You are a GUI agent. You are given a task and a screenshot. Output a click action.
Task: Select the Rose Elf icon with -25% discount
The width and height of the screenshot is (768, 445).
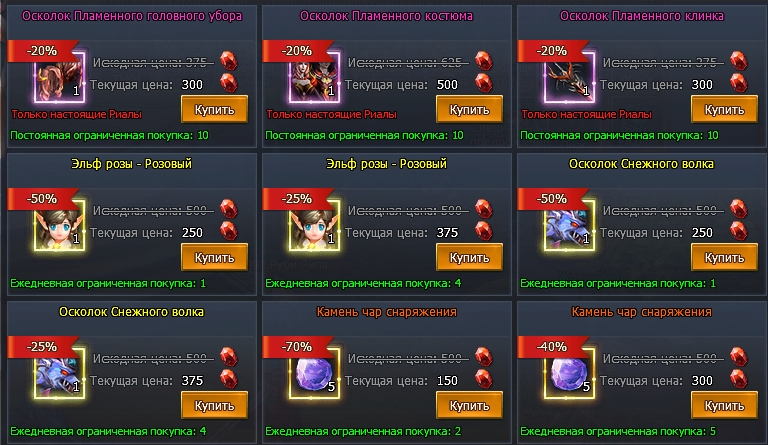[x=314, y=225]
